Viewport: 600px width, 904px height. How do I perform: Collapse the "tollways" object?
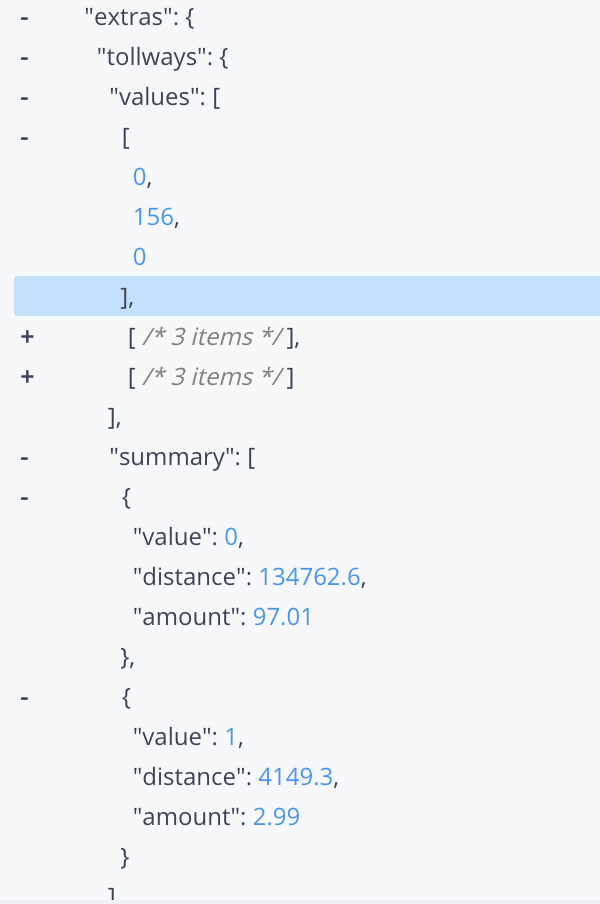(x=24, y=58)
